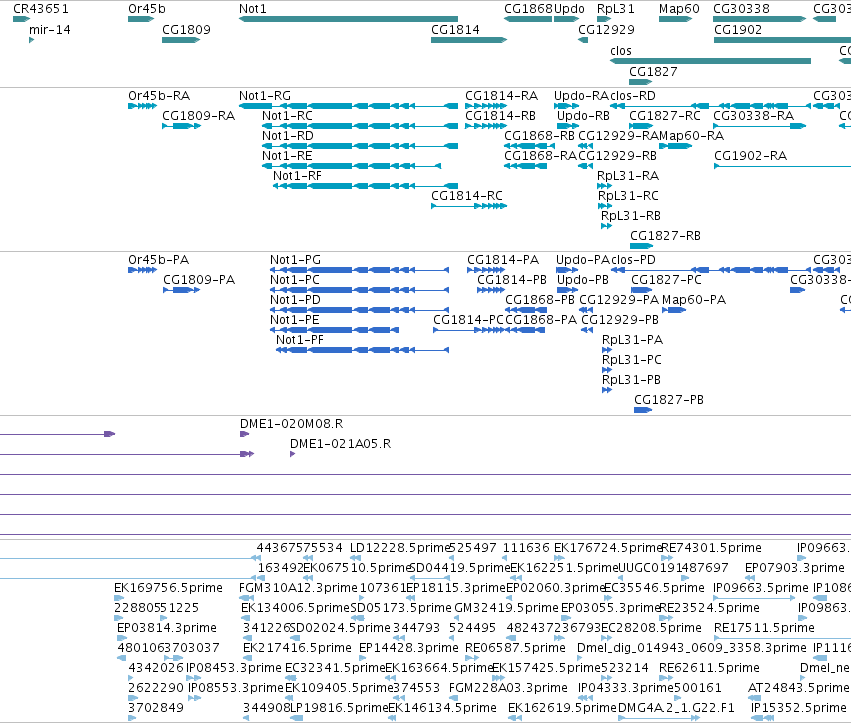
Task: Click the CG12929 gene label
Action: click(606, 30)
